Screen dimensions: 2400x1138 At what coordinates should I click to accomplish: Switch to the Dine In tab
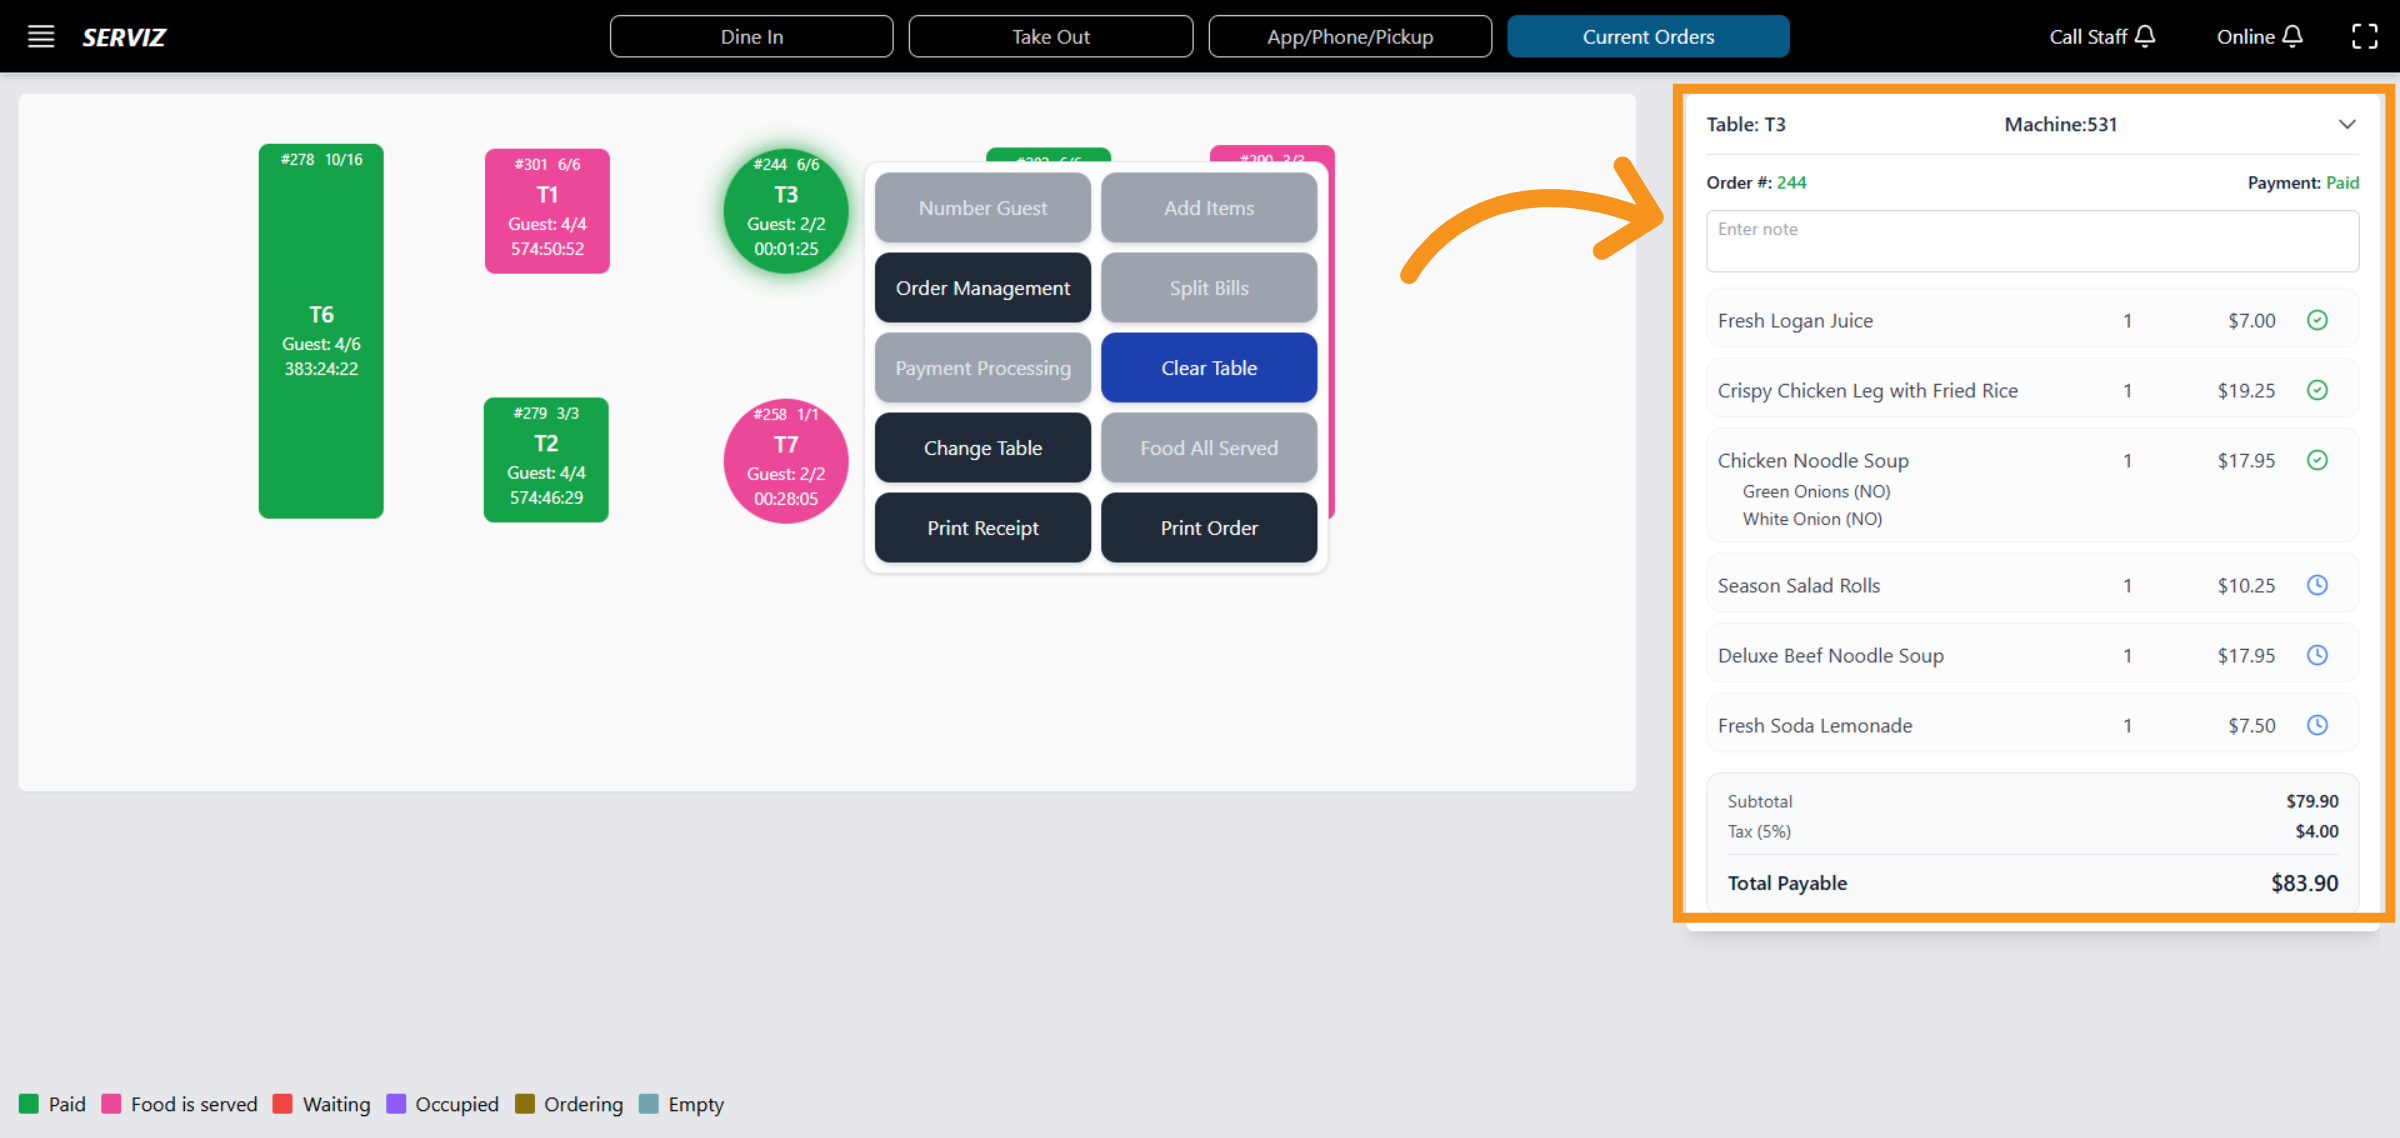[x=751, y=36]
